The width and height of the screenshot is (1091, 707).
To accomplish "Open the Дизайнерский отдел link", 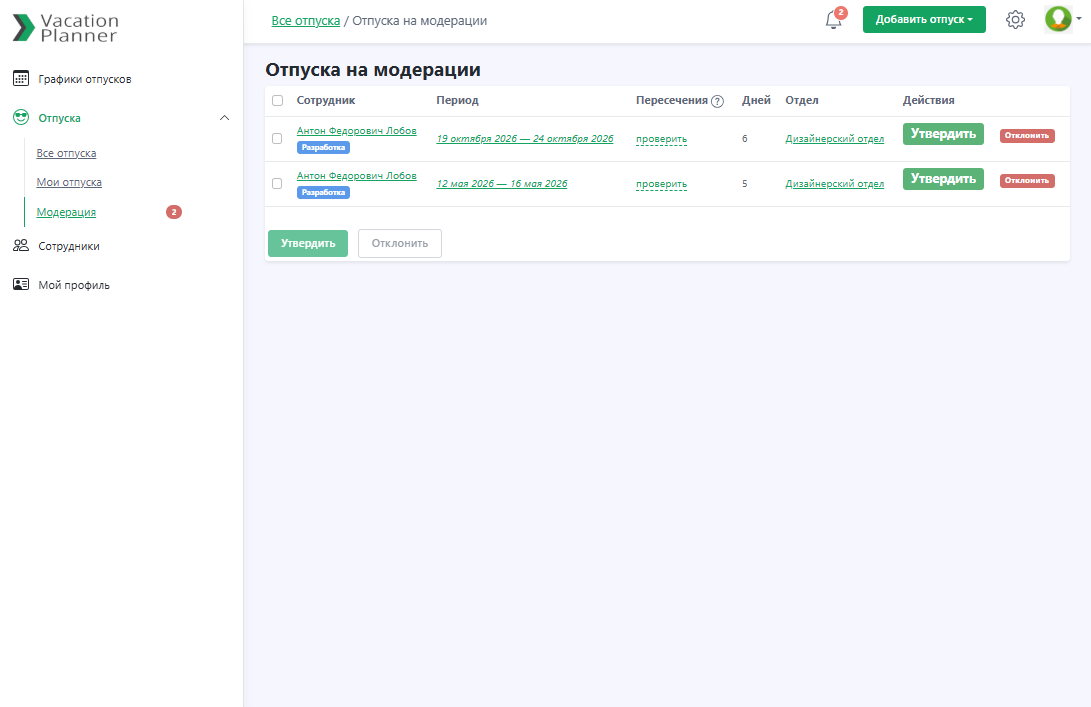I will click(x=835, y=139).
